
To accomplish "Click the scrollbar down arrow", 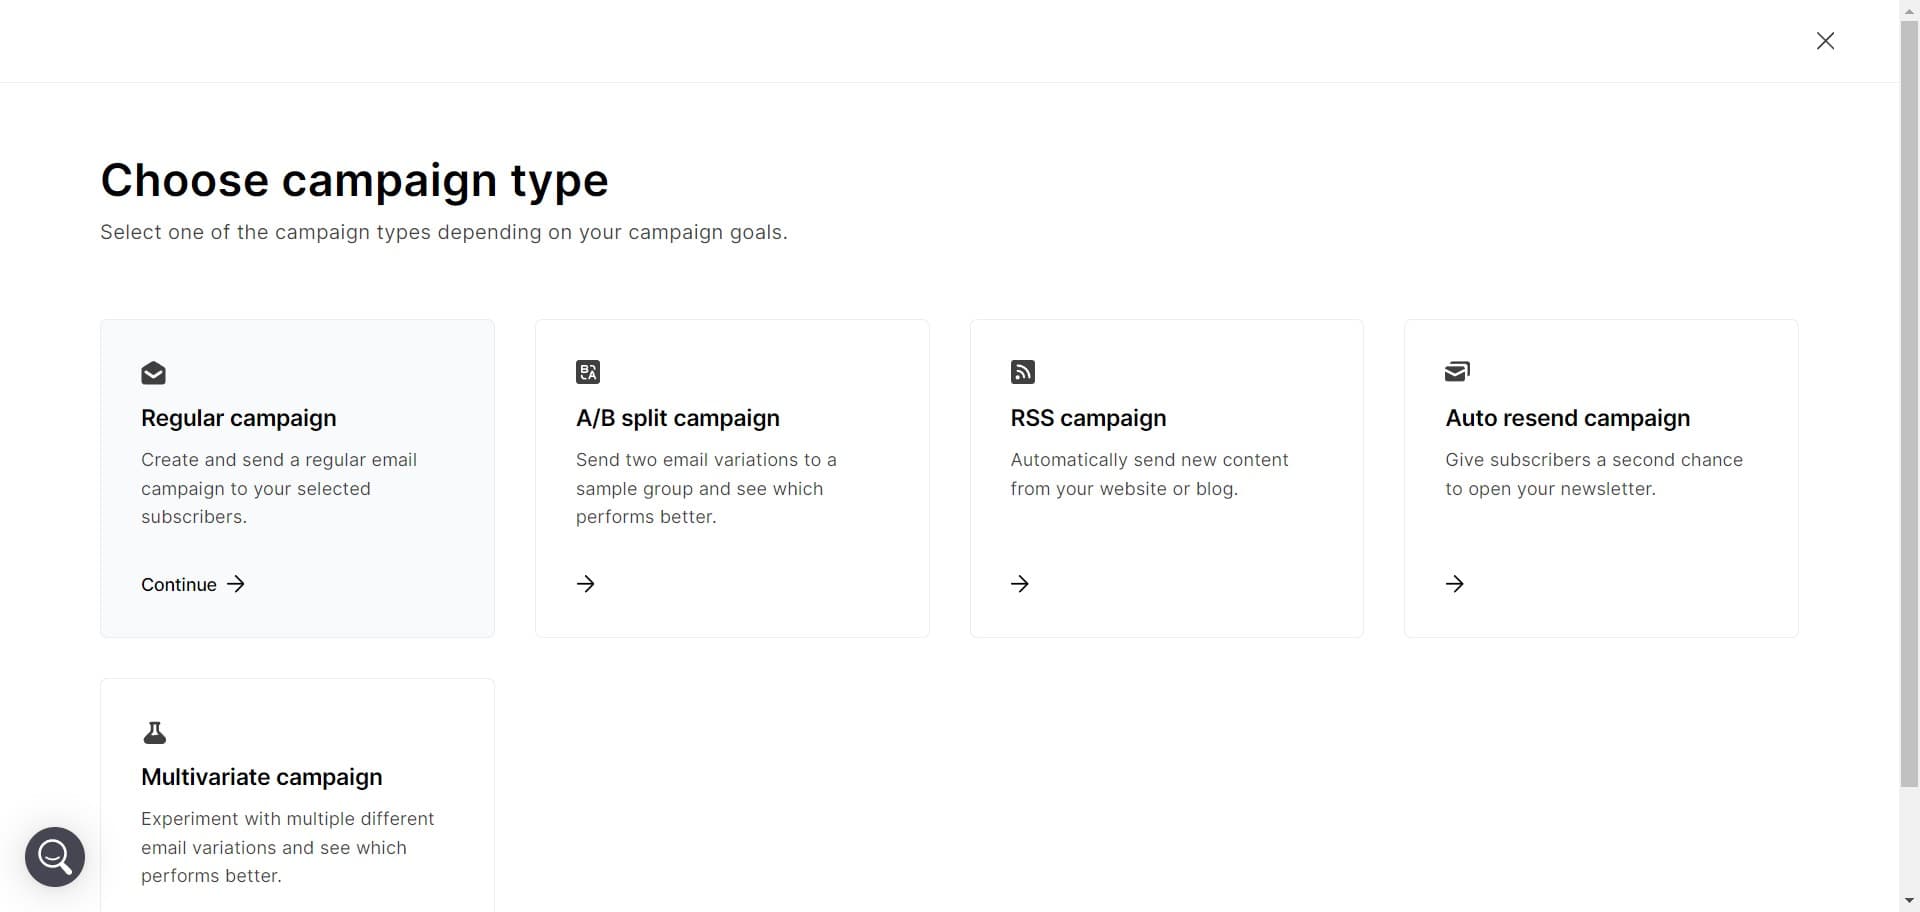I will click(1909, 901).
